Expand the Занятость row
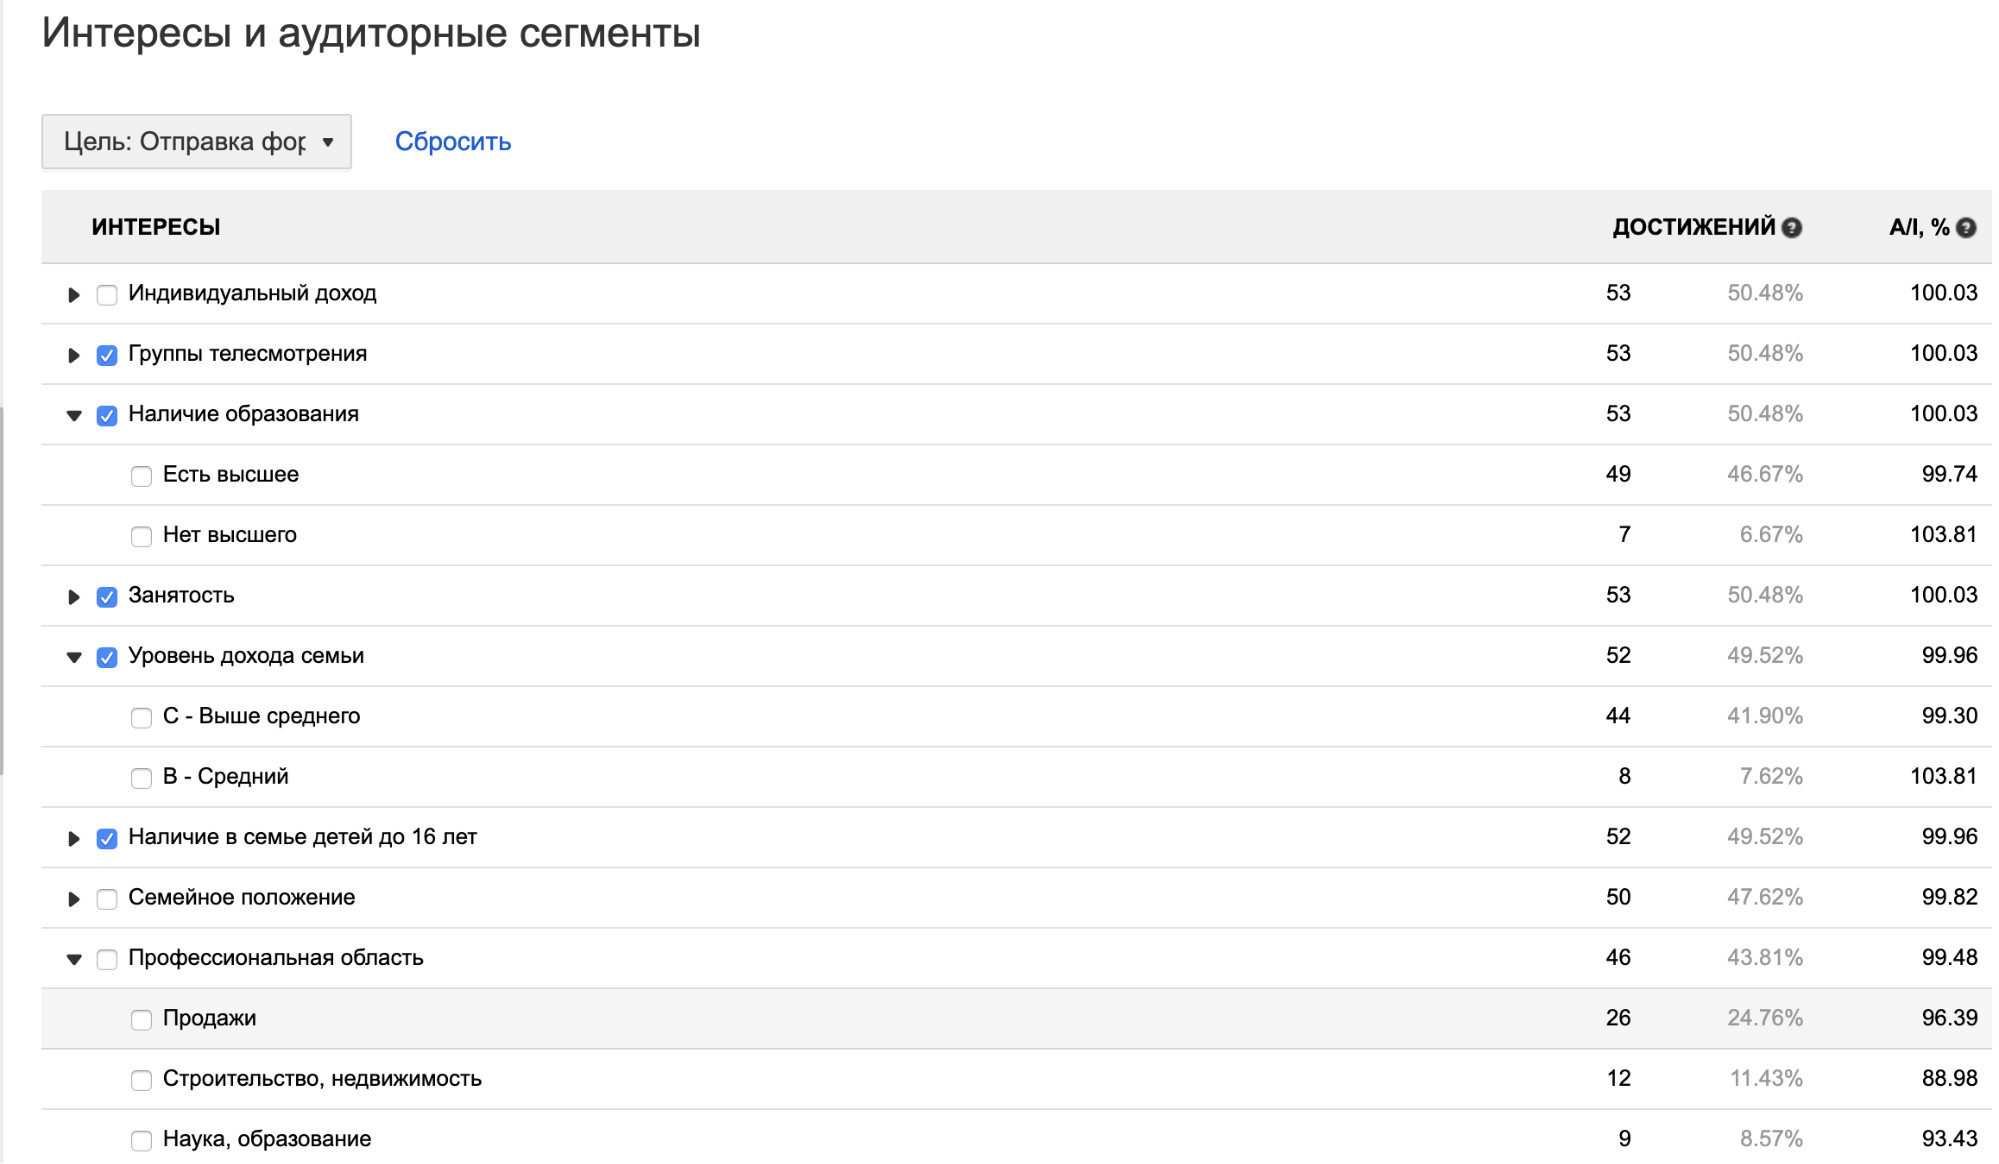1999x1164 pixels. coord(73,597)
